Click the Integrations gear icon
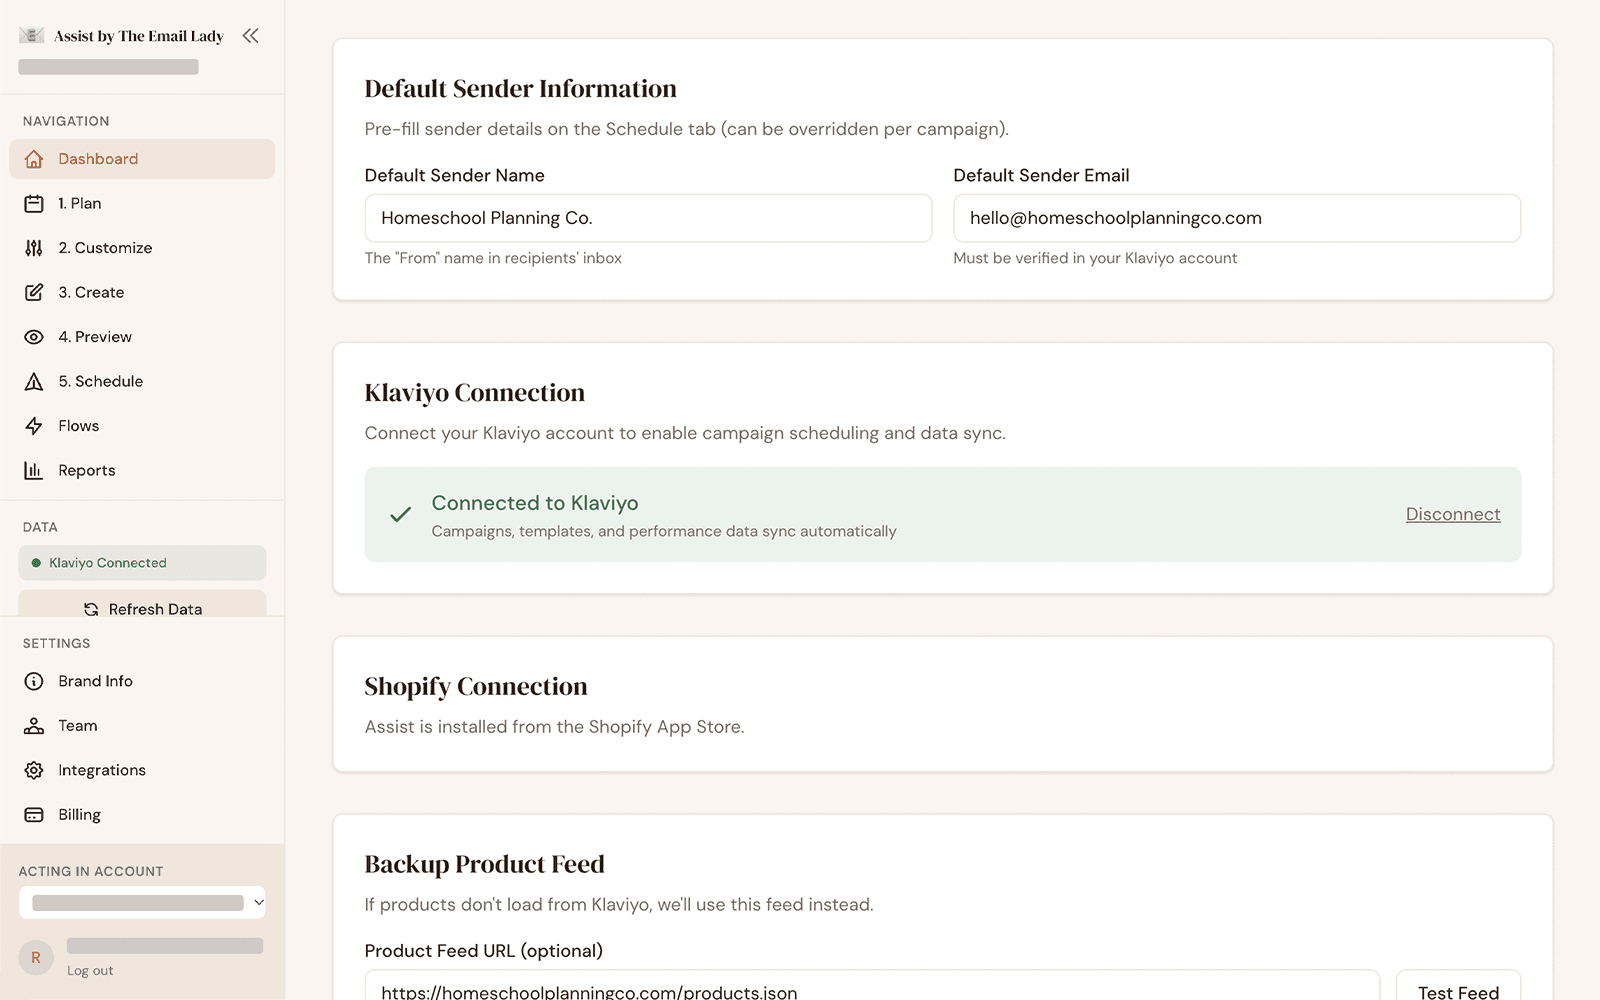The image size is (1600, 1000). click(34, 771)
